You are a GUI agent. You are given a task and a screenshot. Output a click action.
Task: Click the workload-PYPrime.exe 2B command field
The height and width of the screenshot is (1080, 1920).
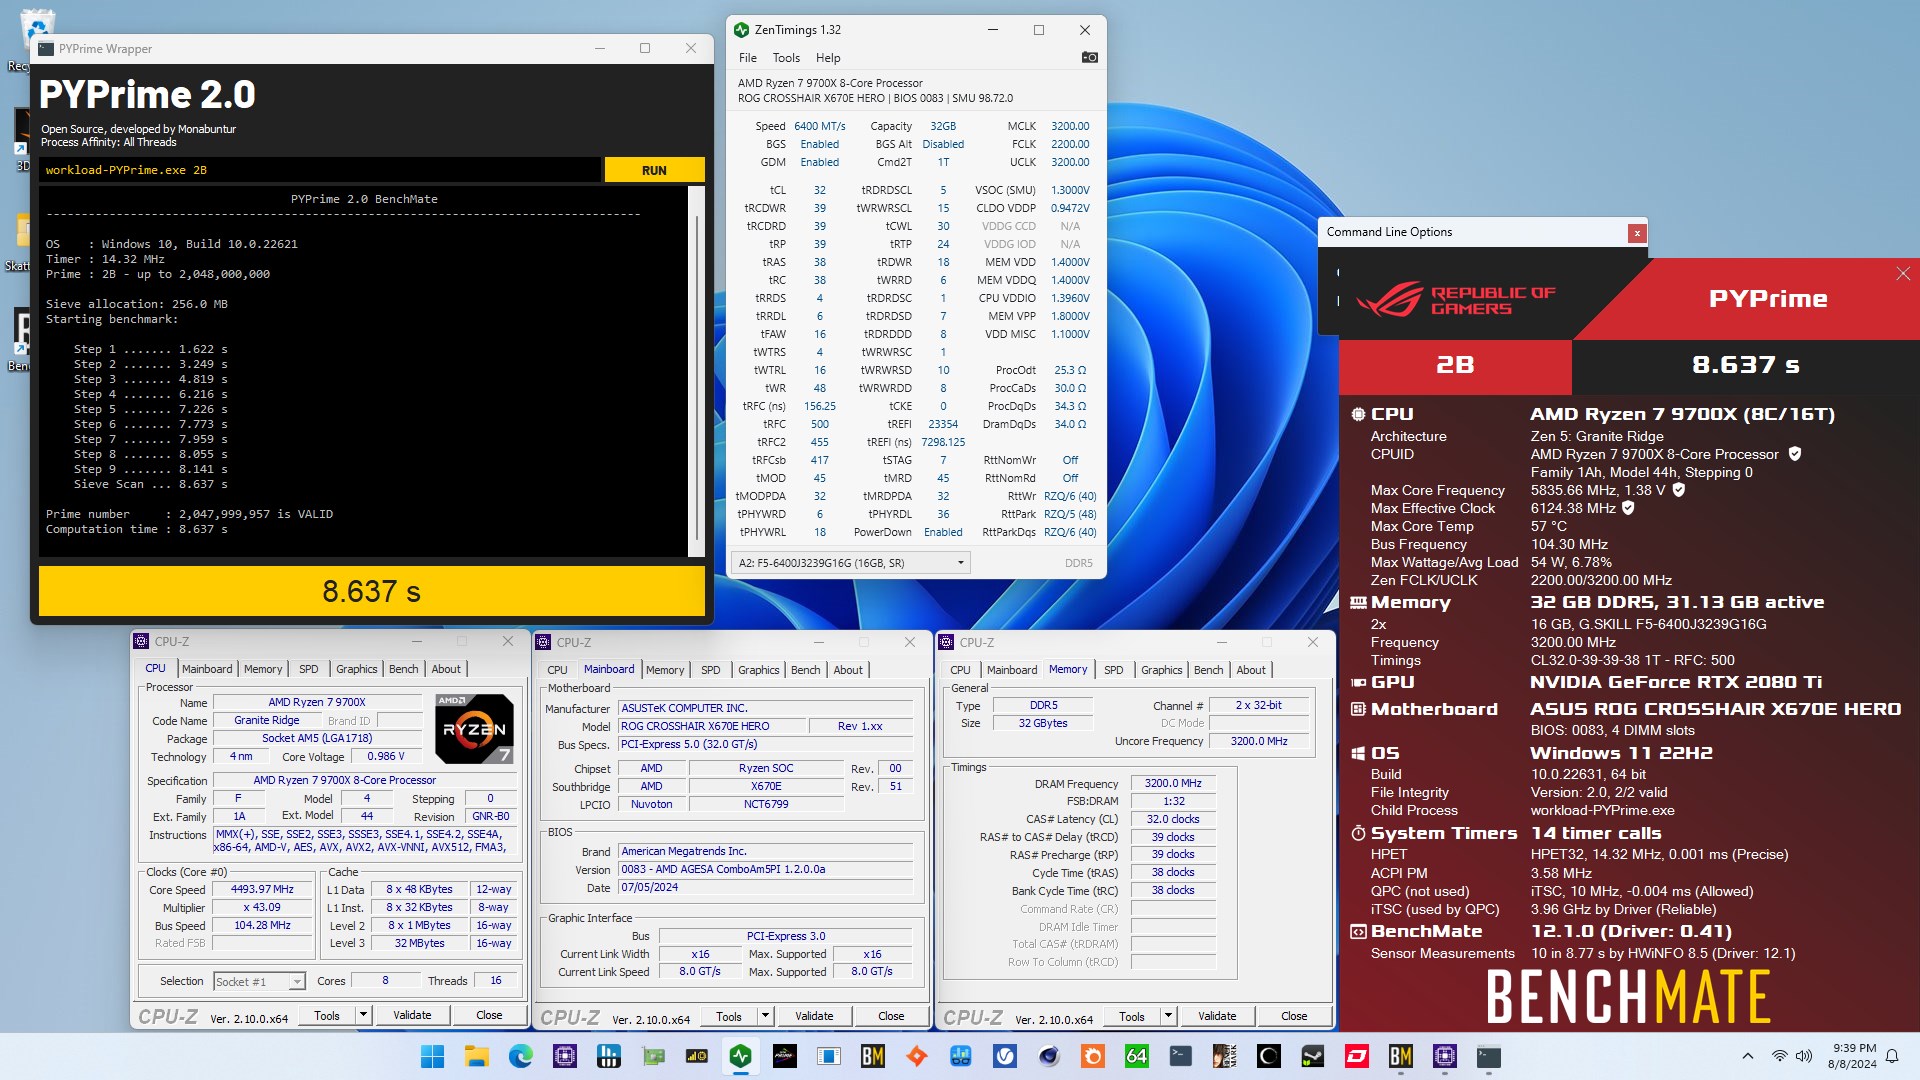tap(320, 170)
